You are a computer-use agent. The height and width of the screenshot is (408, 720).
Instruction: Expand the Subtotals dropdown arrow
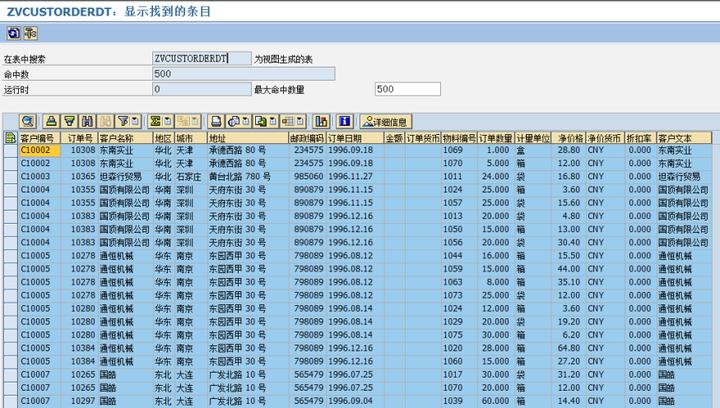(196, 121)
